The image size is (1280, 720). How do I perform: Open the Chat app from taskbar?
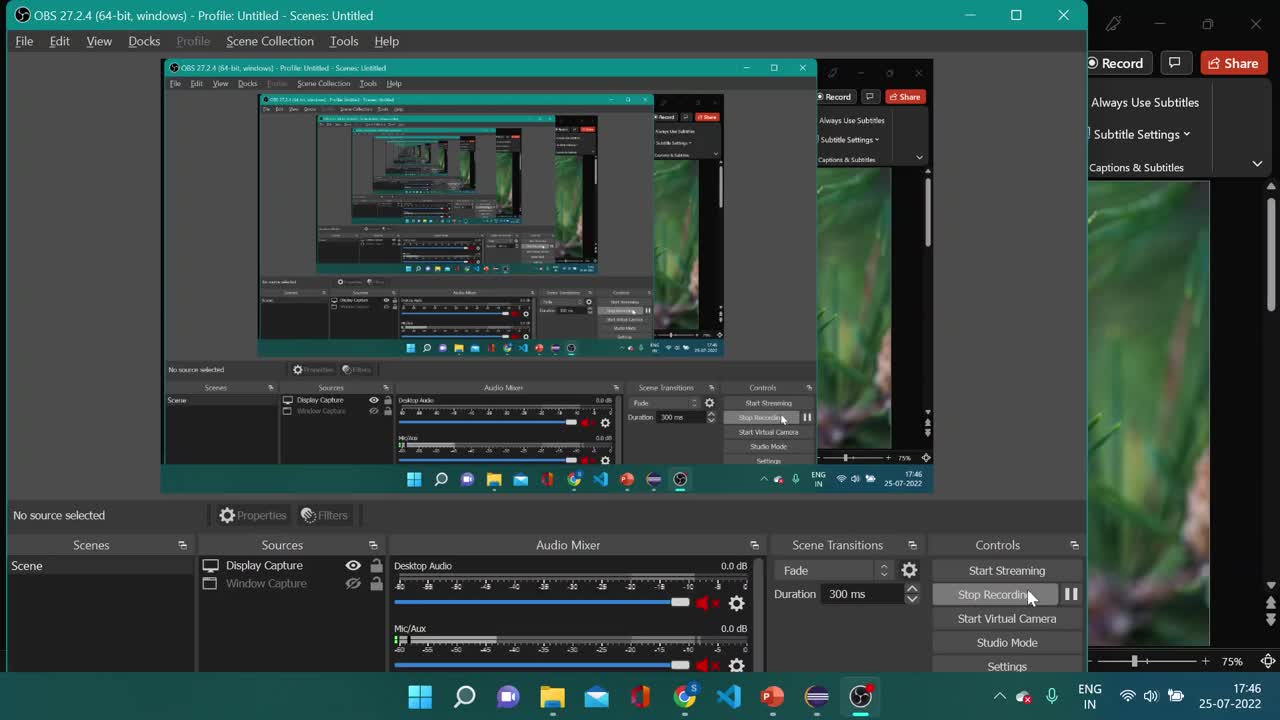pos(509,696)
